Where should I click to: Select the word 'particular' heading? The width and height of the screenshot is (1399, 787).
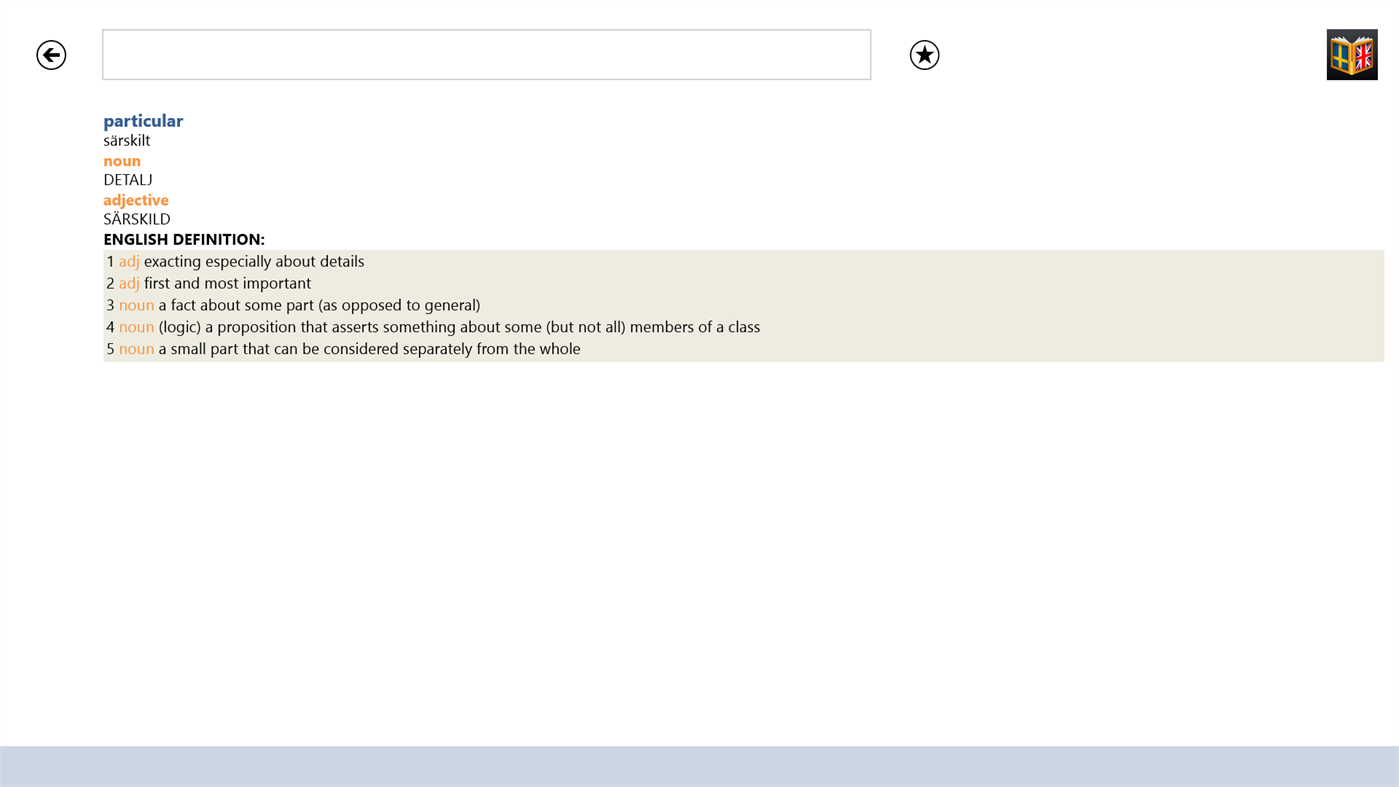click(143, 118)
